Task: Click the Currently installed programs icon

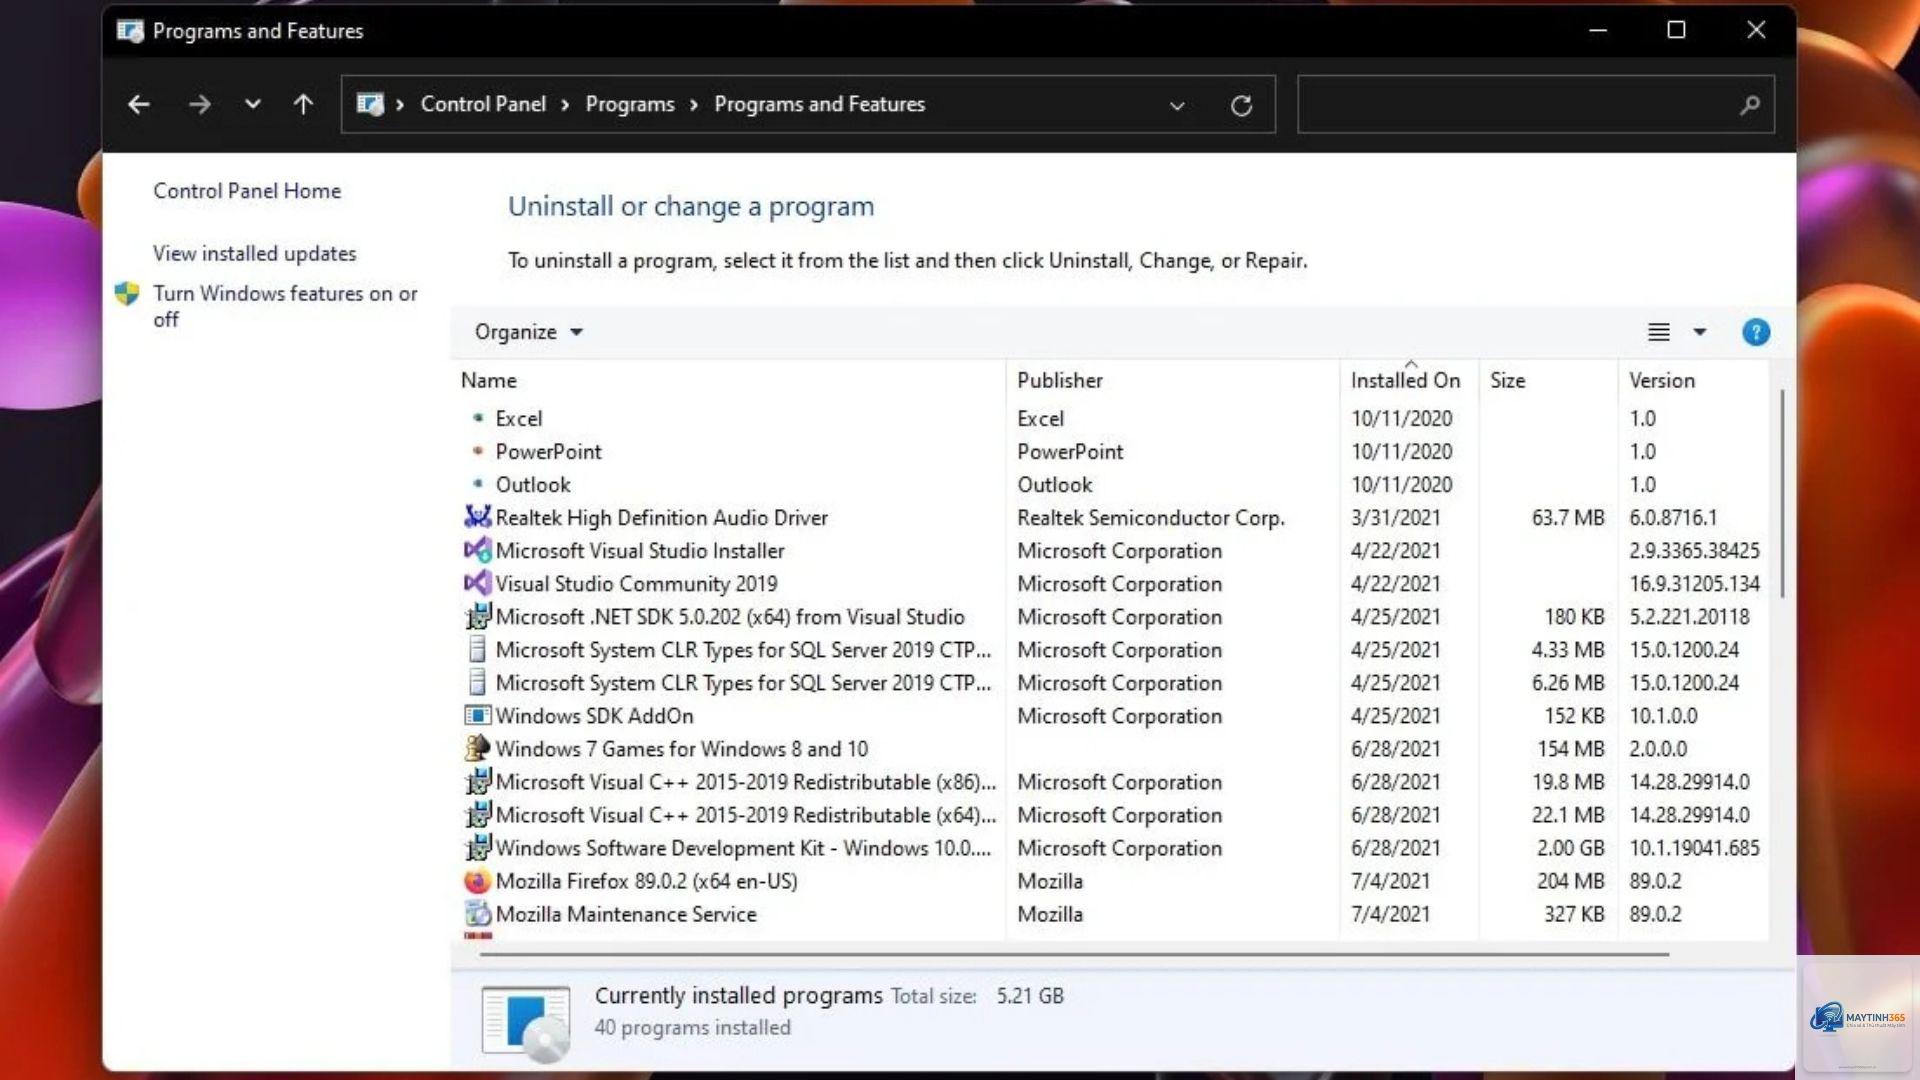Action: pyautogui.click(x=527, y=1022)
